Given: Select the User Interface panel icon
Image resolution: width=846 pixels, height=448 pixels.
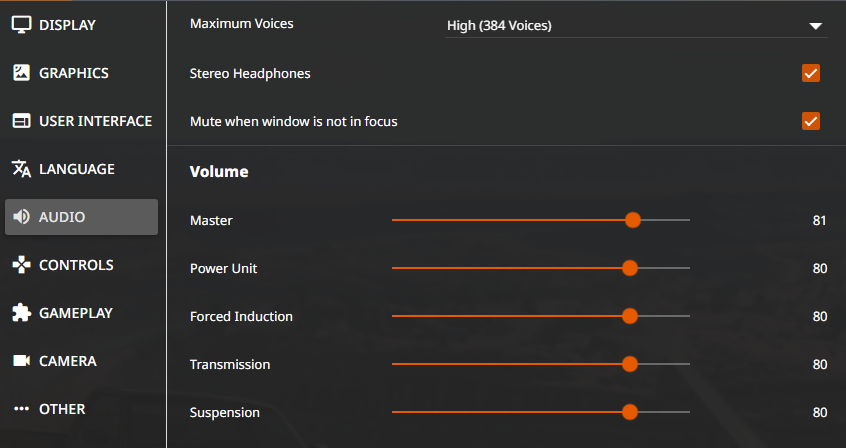Looking at the screenshot, I should 22,121.
